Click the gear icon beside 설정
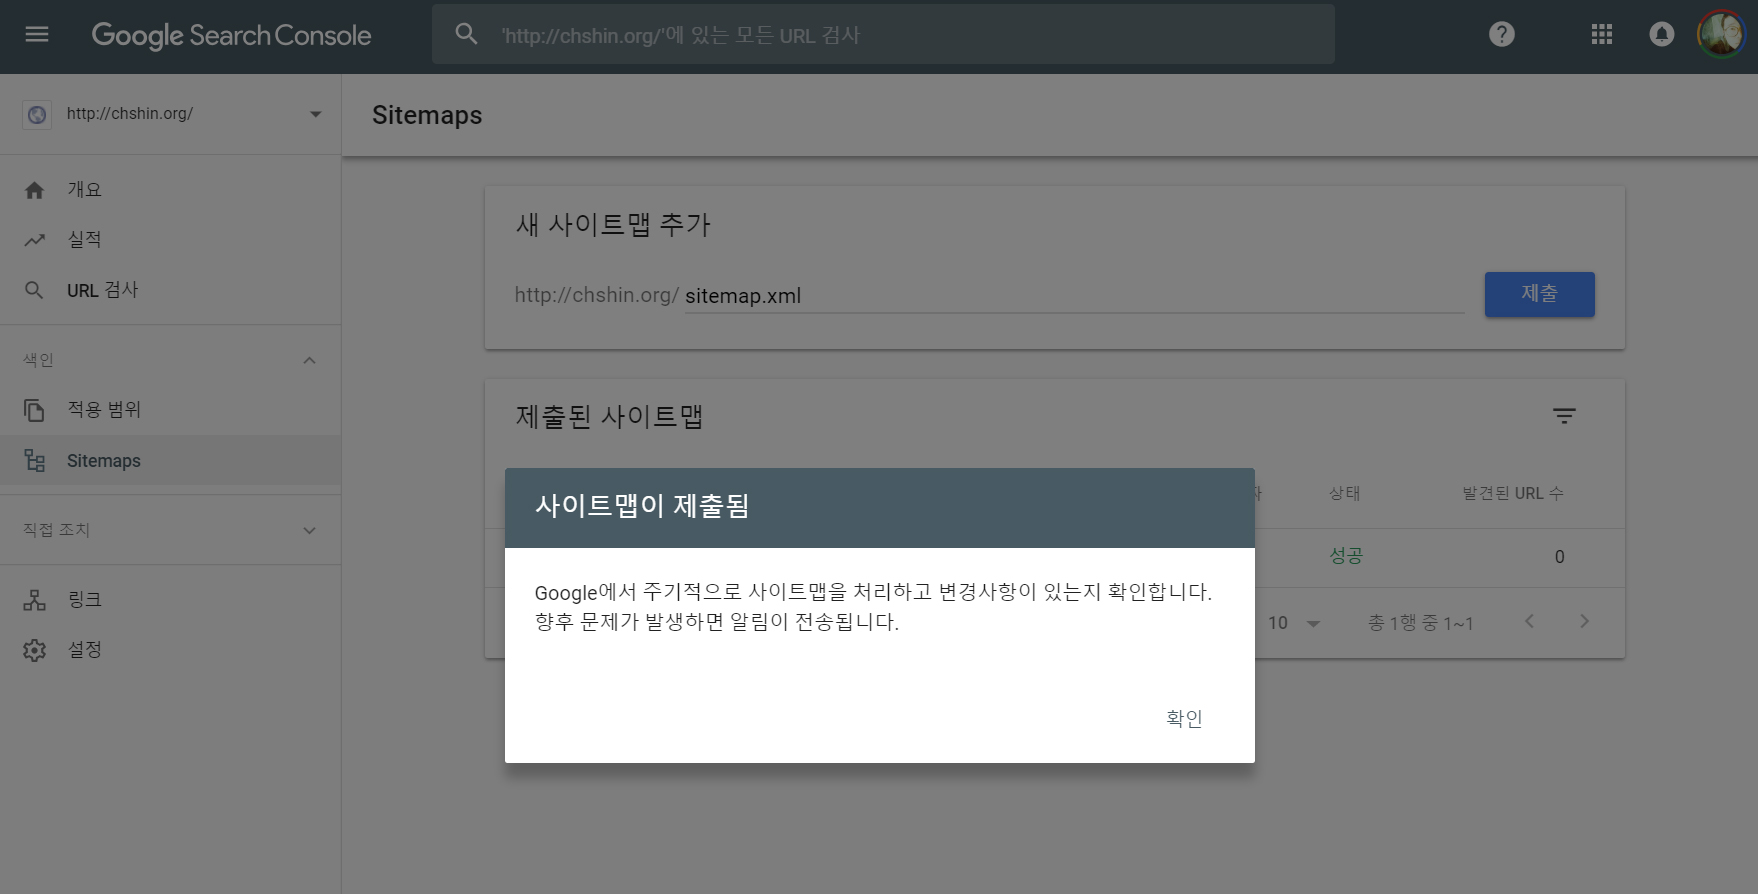This screenshot has width=1758, height=894. click(x=34, y=650)
